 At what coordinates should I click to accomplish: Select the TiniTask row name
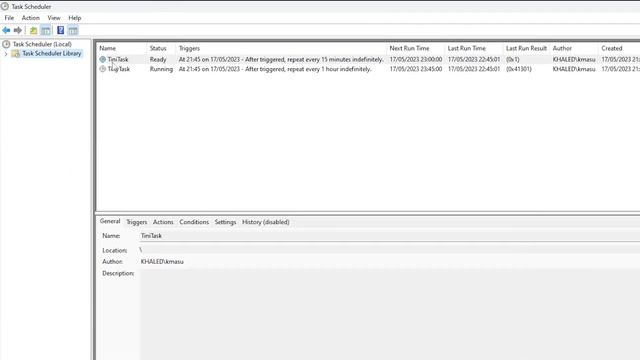pyautogui.click(x=118, y=59)
